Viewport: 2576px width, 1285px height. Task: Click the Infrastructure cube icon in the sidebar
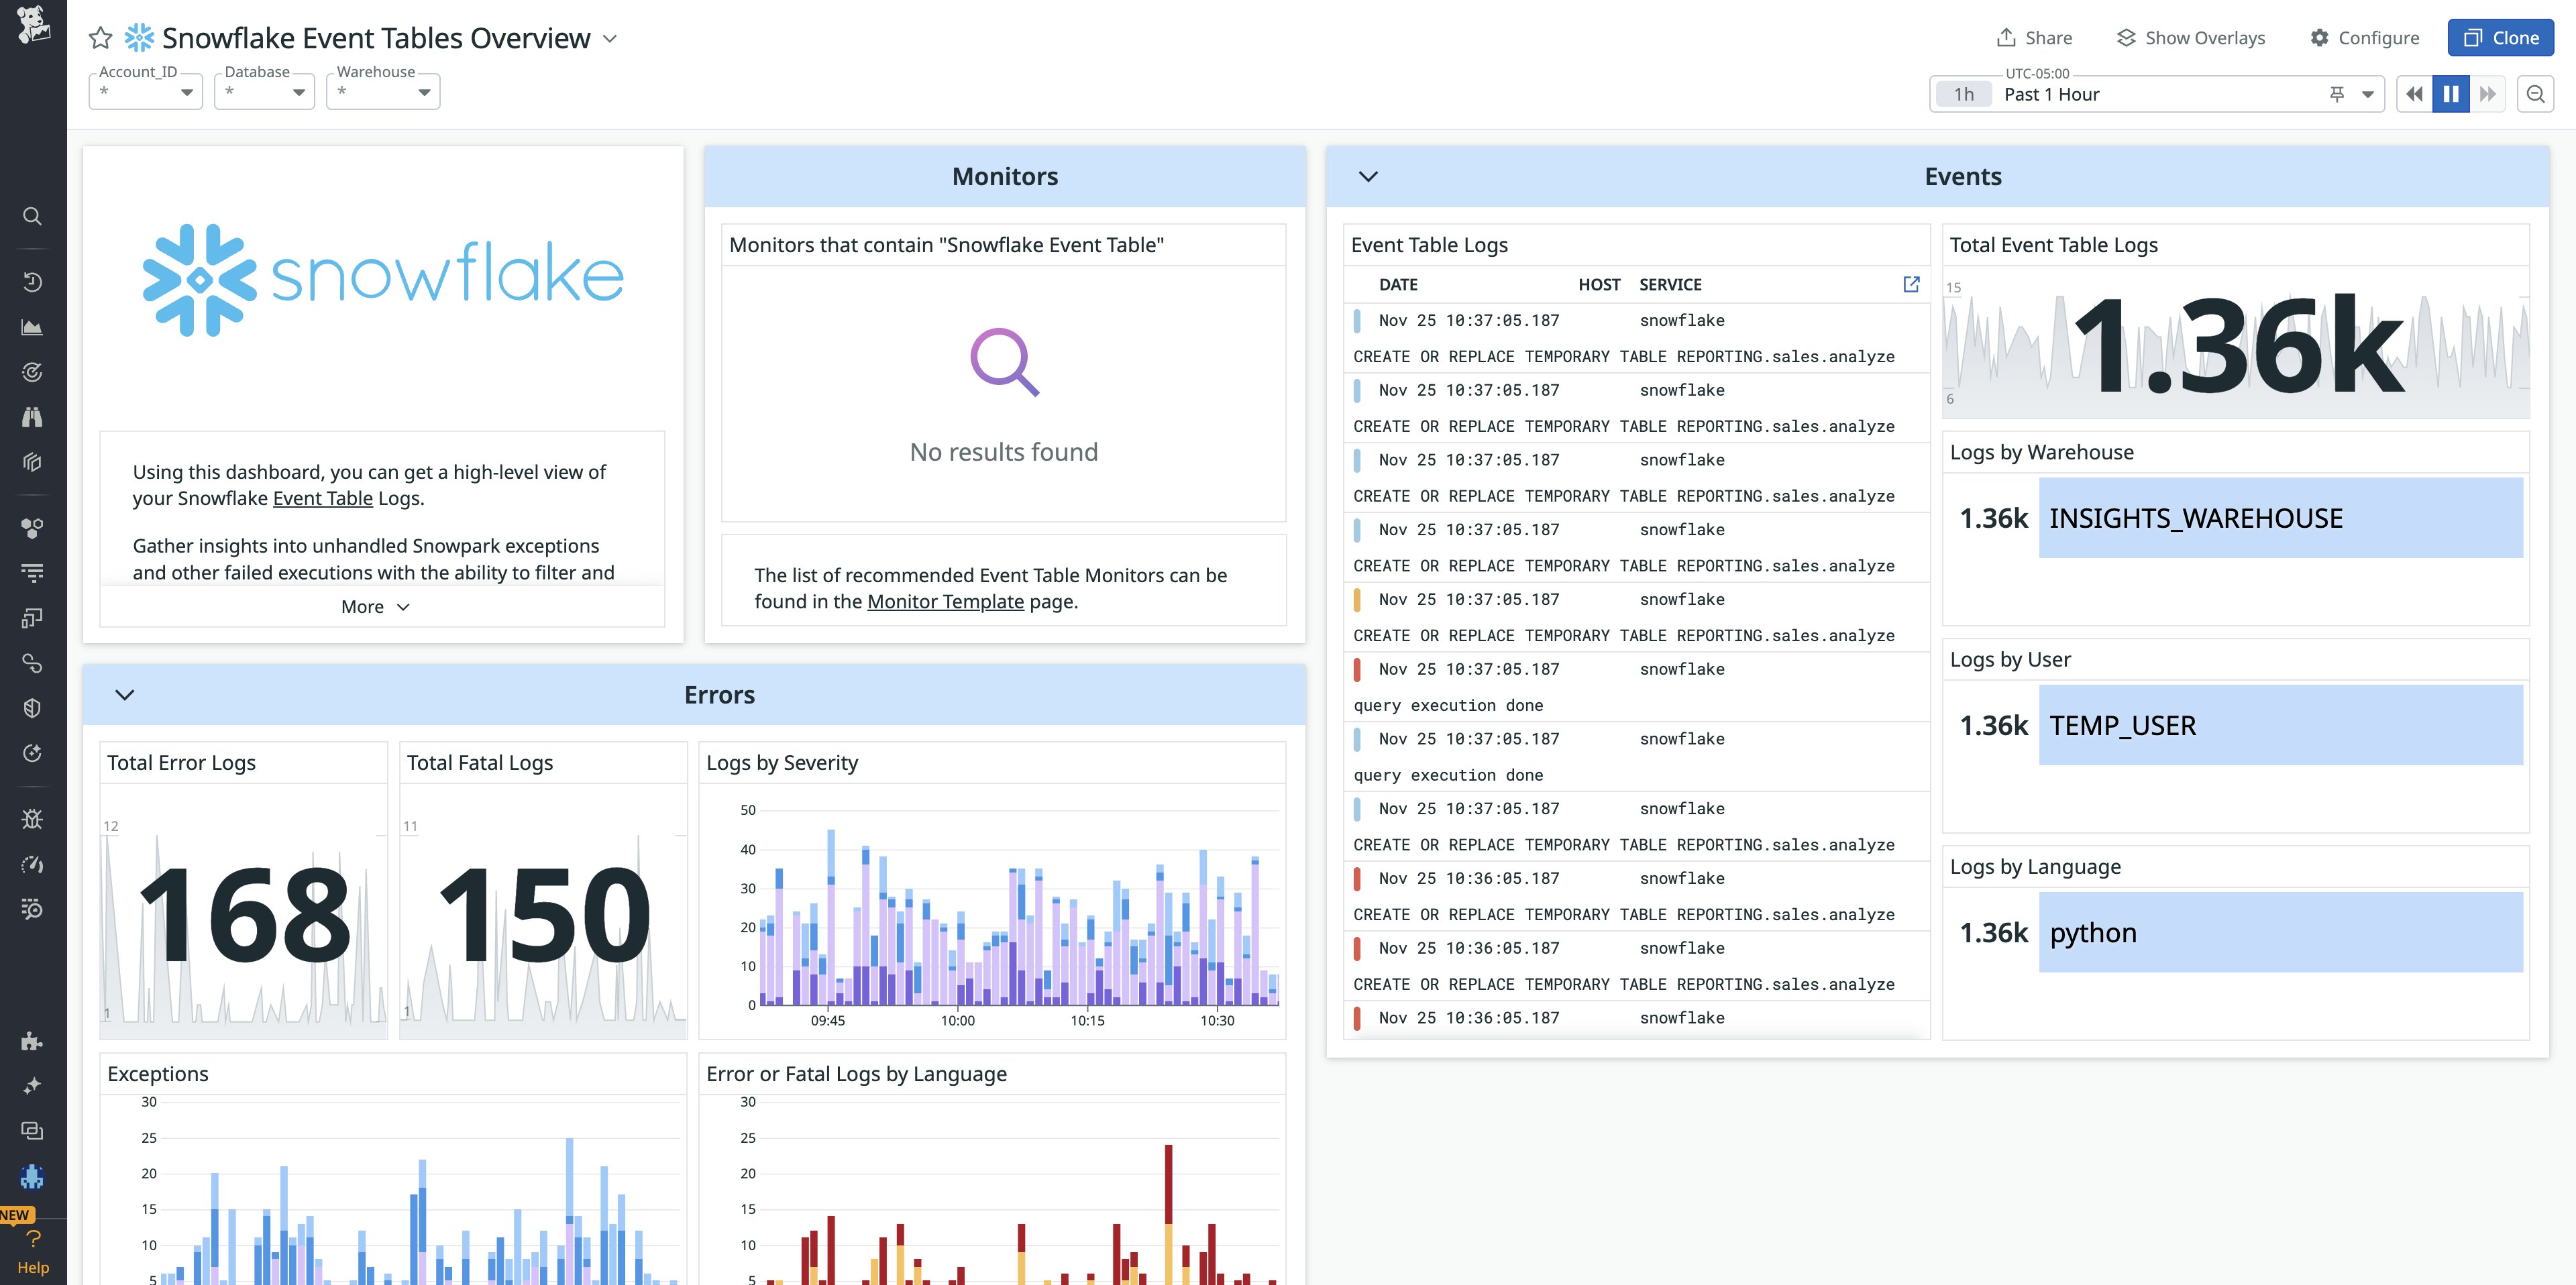(33, 462)
